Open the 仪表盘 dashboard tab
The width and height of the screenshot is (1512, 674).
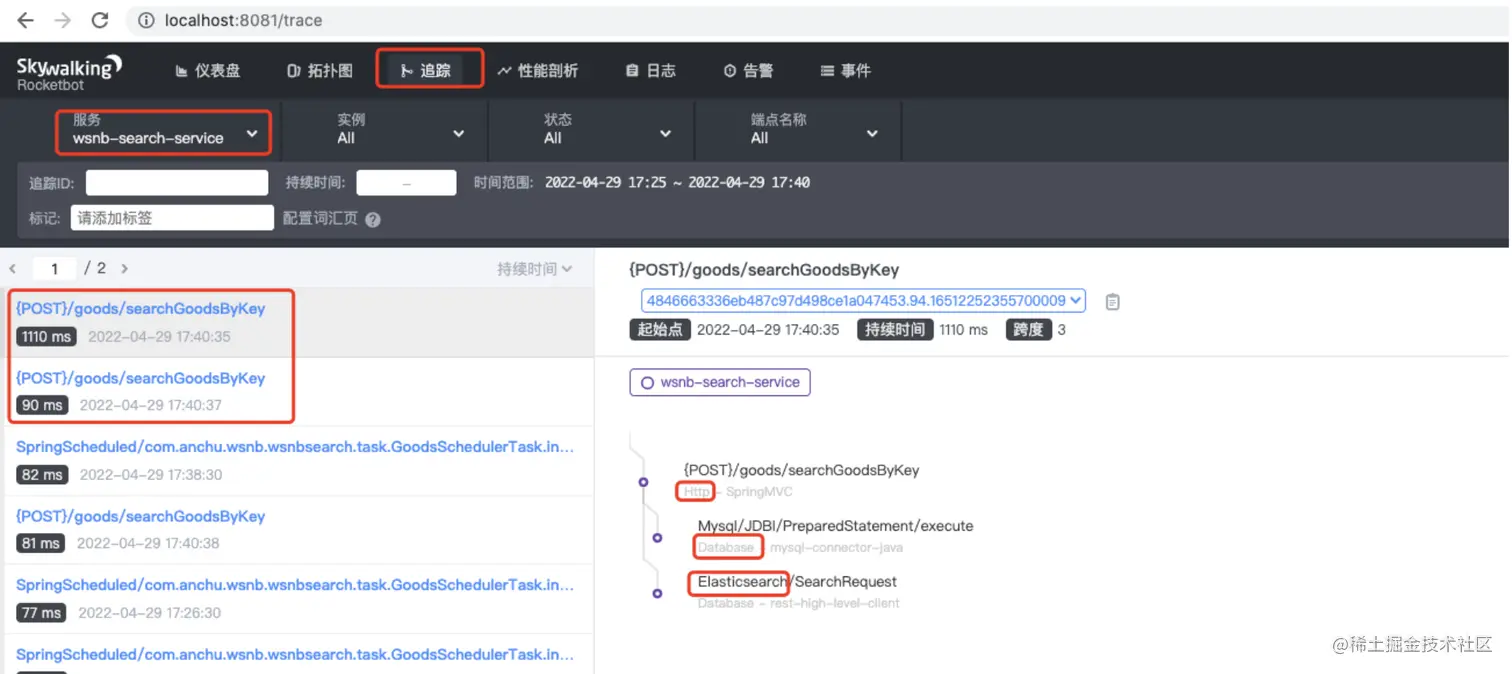coord(208,71)
